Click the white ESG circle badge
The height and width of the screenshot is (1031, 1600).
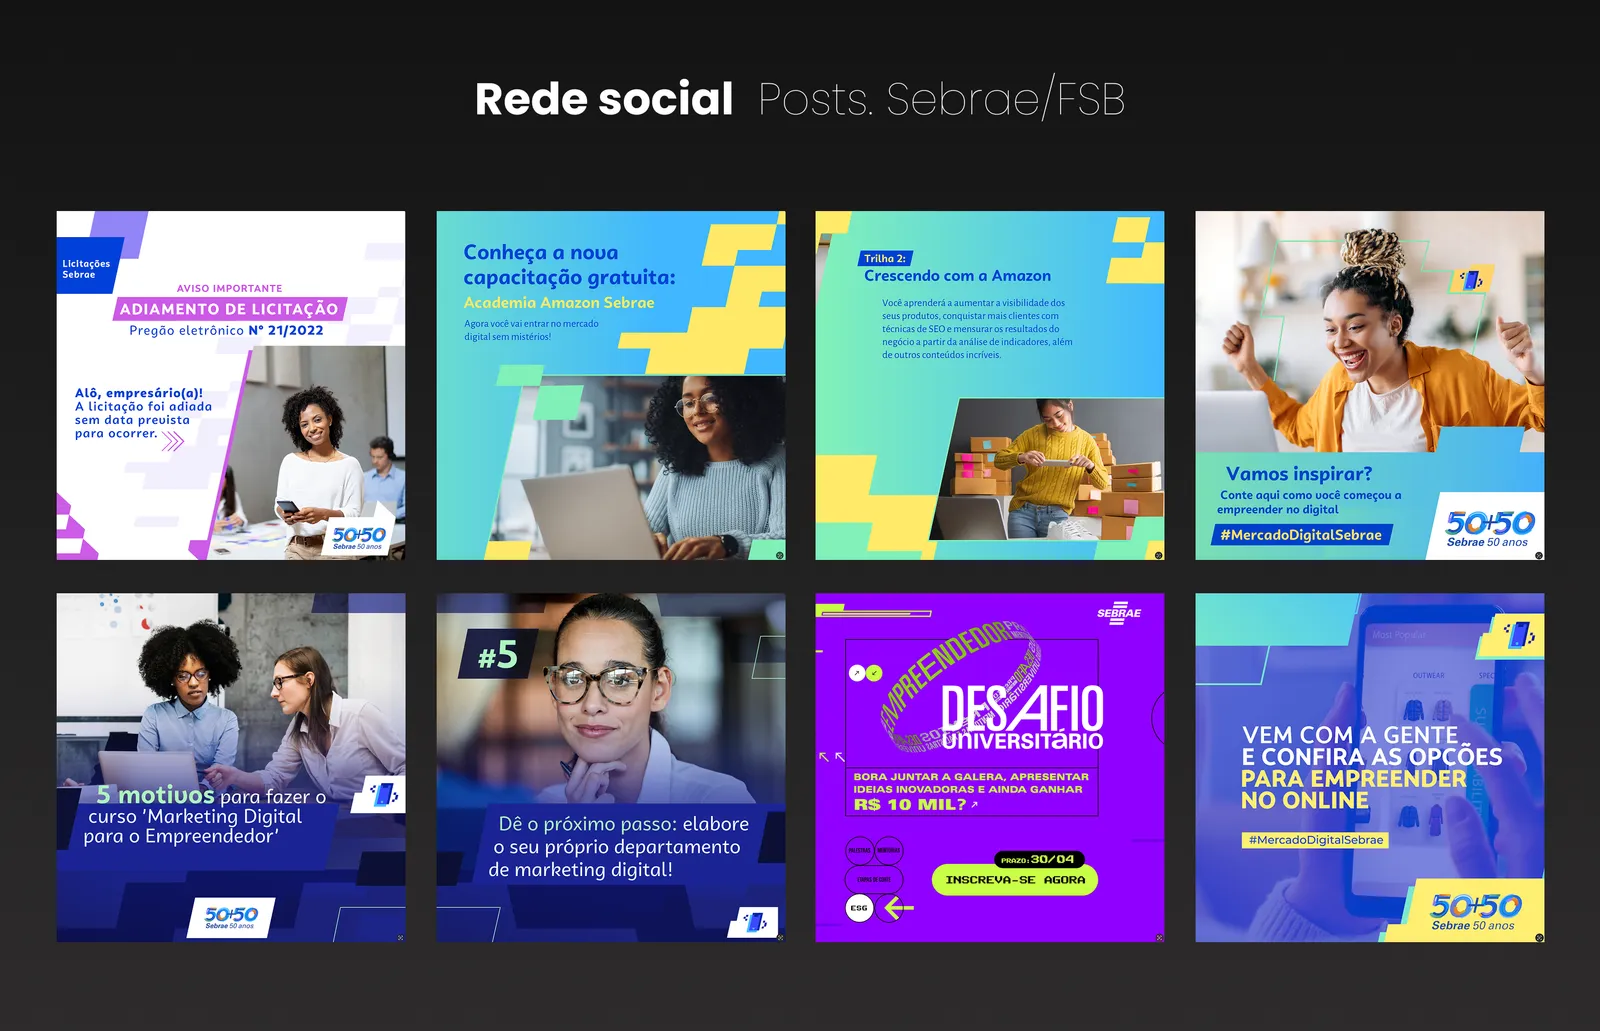tap(859, 908)
